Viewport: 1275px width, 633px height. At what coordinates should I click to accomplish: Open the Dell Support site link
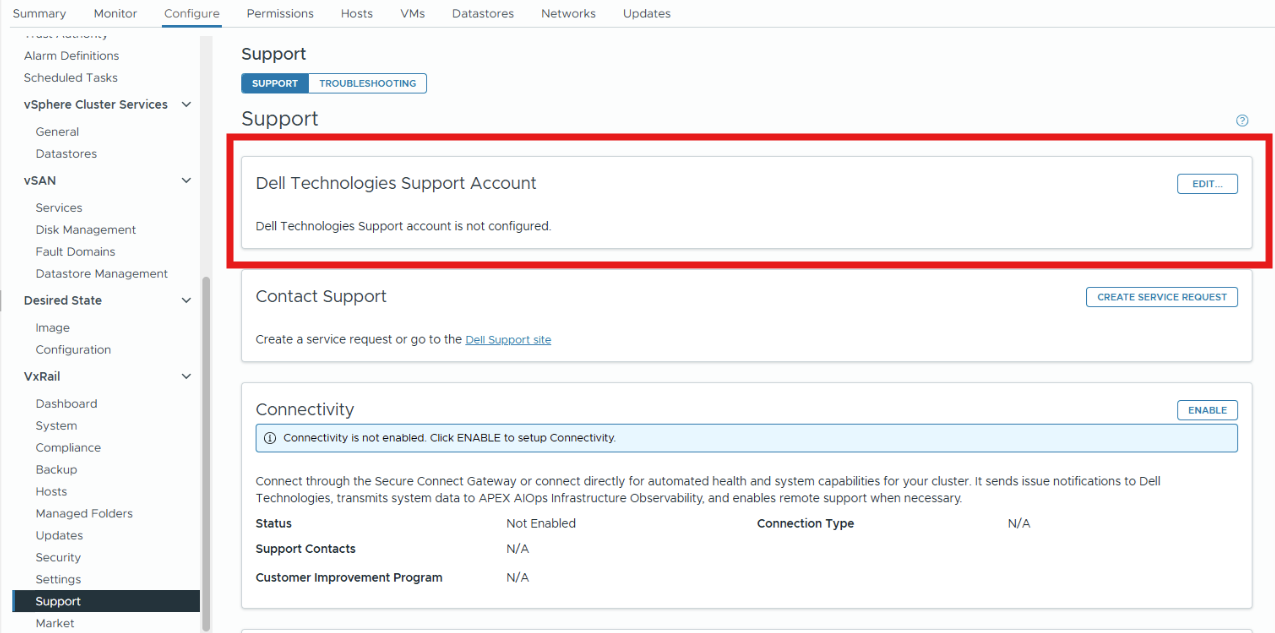pyautogui.click(x=508, y=340)
